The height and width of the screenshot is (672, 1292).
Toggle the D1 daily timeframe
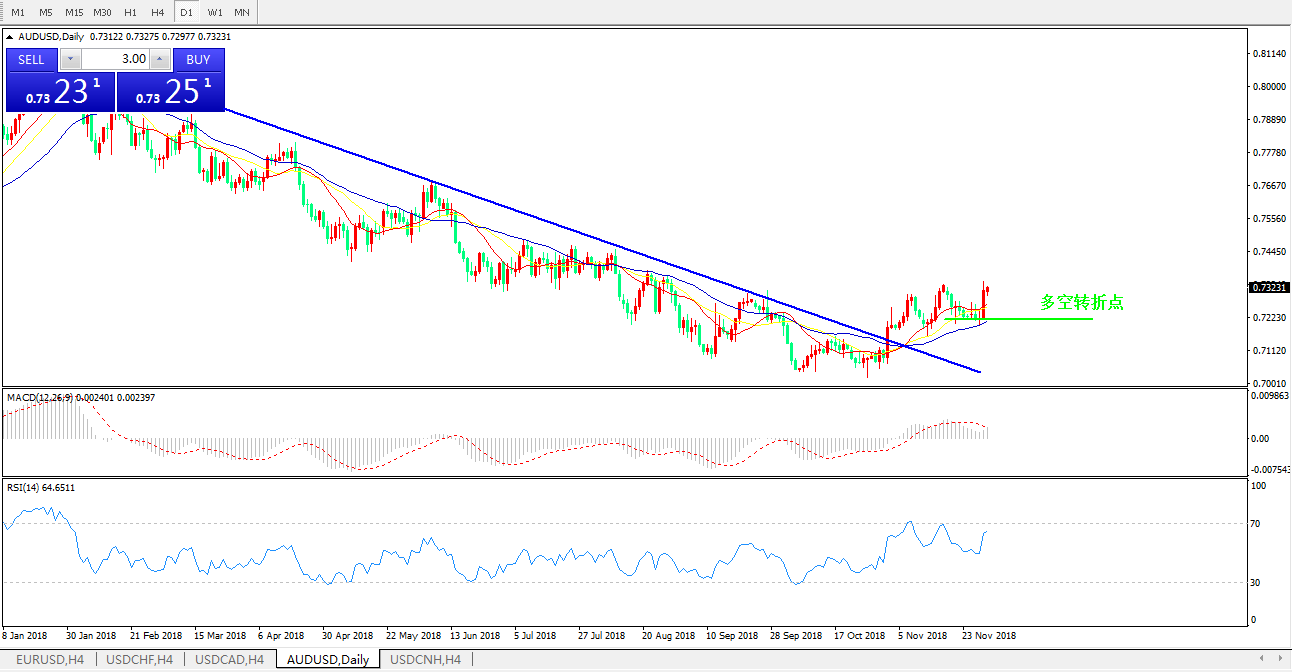(x=186, y=12)
